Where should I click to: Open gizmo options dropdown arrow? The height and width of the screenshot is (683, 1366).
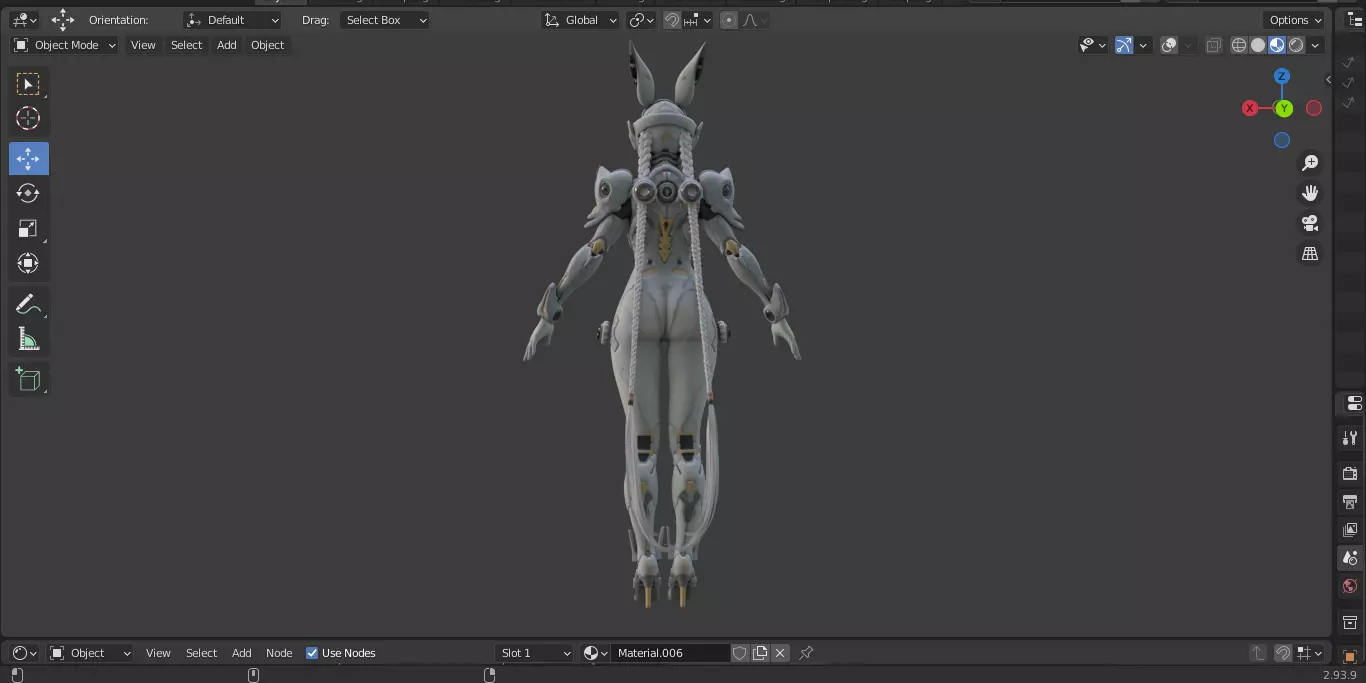(x=1143, y=45)
